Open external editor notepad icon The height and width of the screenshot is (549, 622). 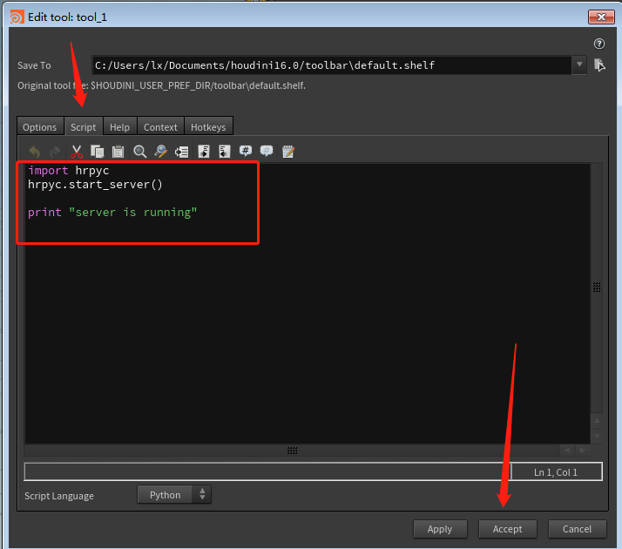288,152
